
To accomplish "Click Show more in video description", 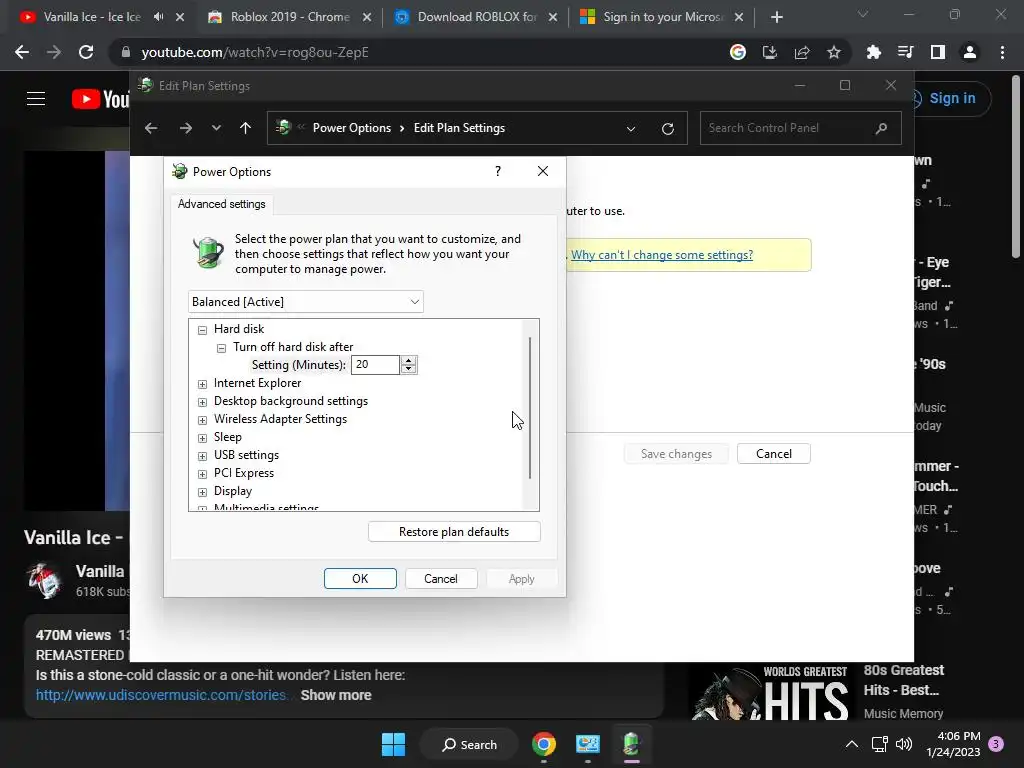I will click(336, 695).
